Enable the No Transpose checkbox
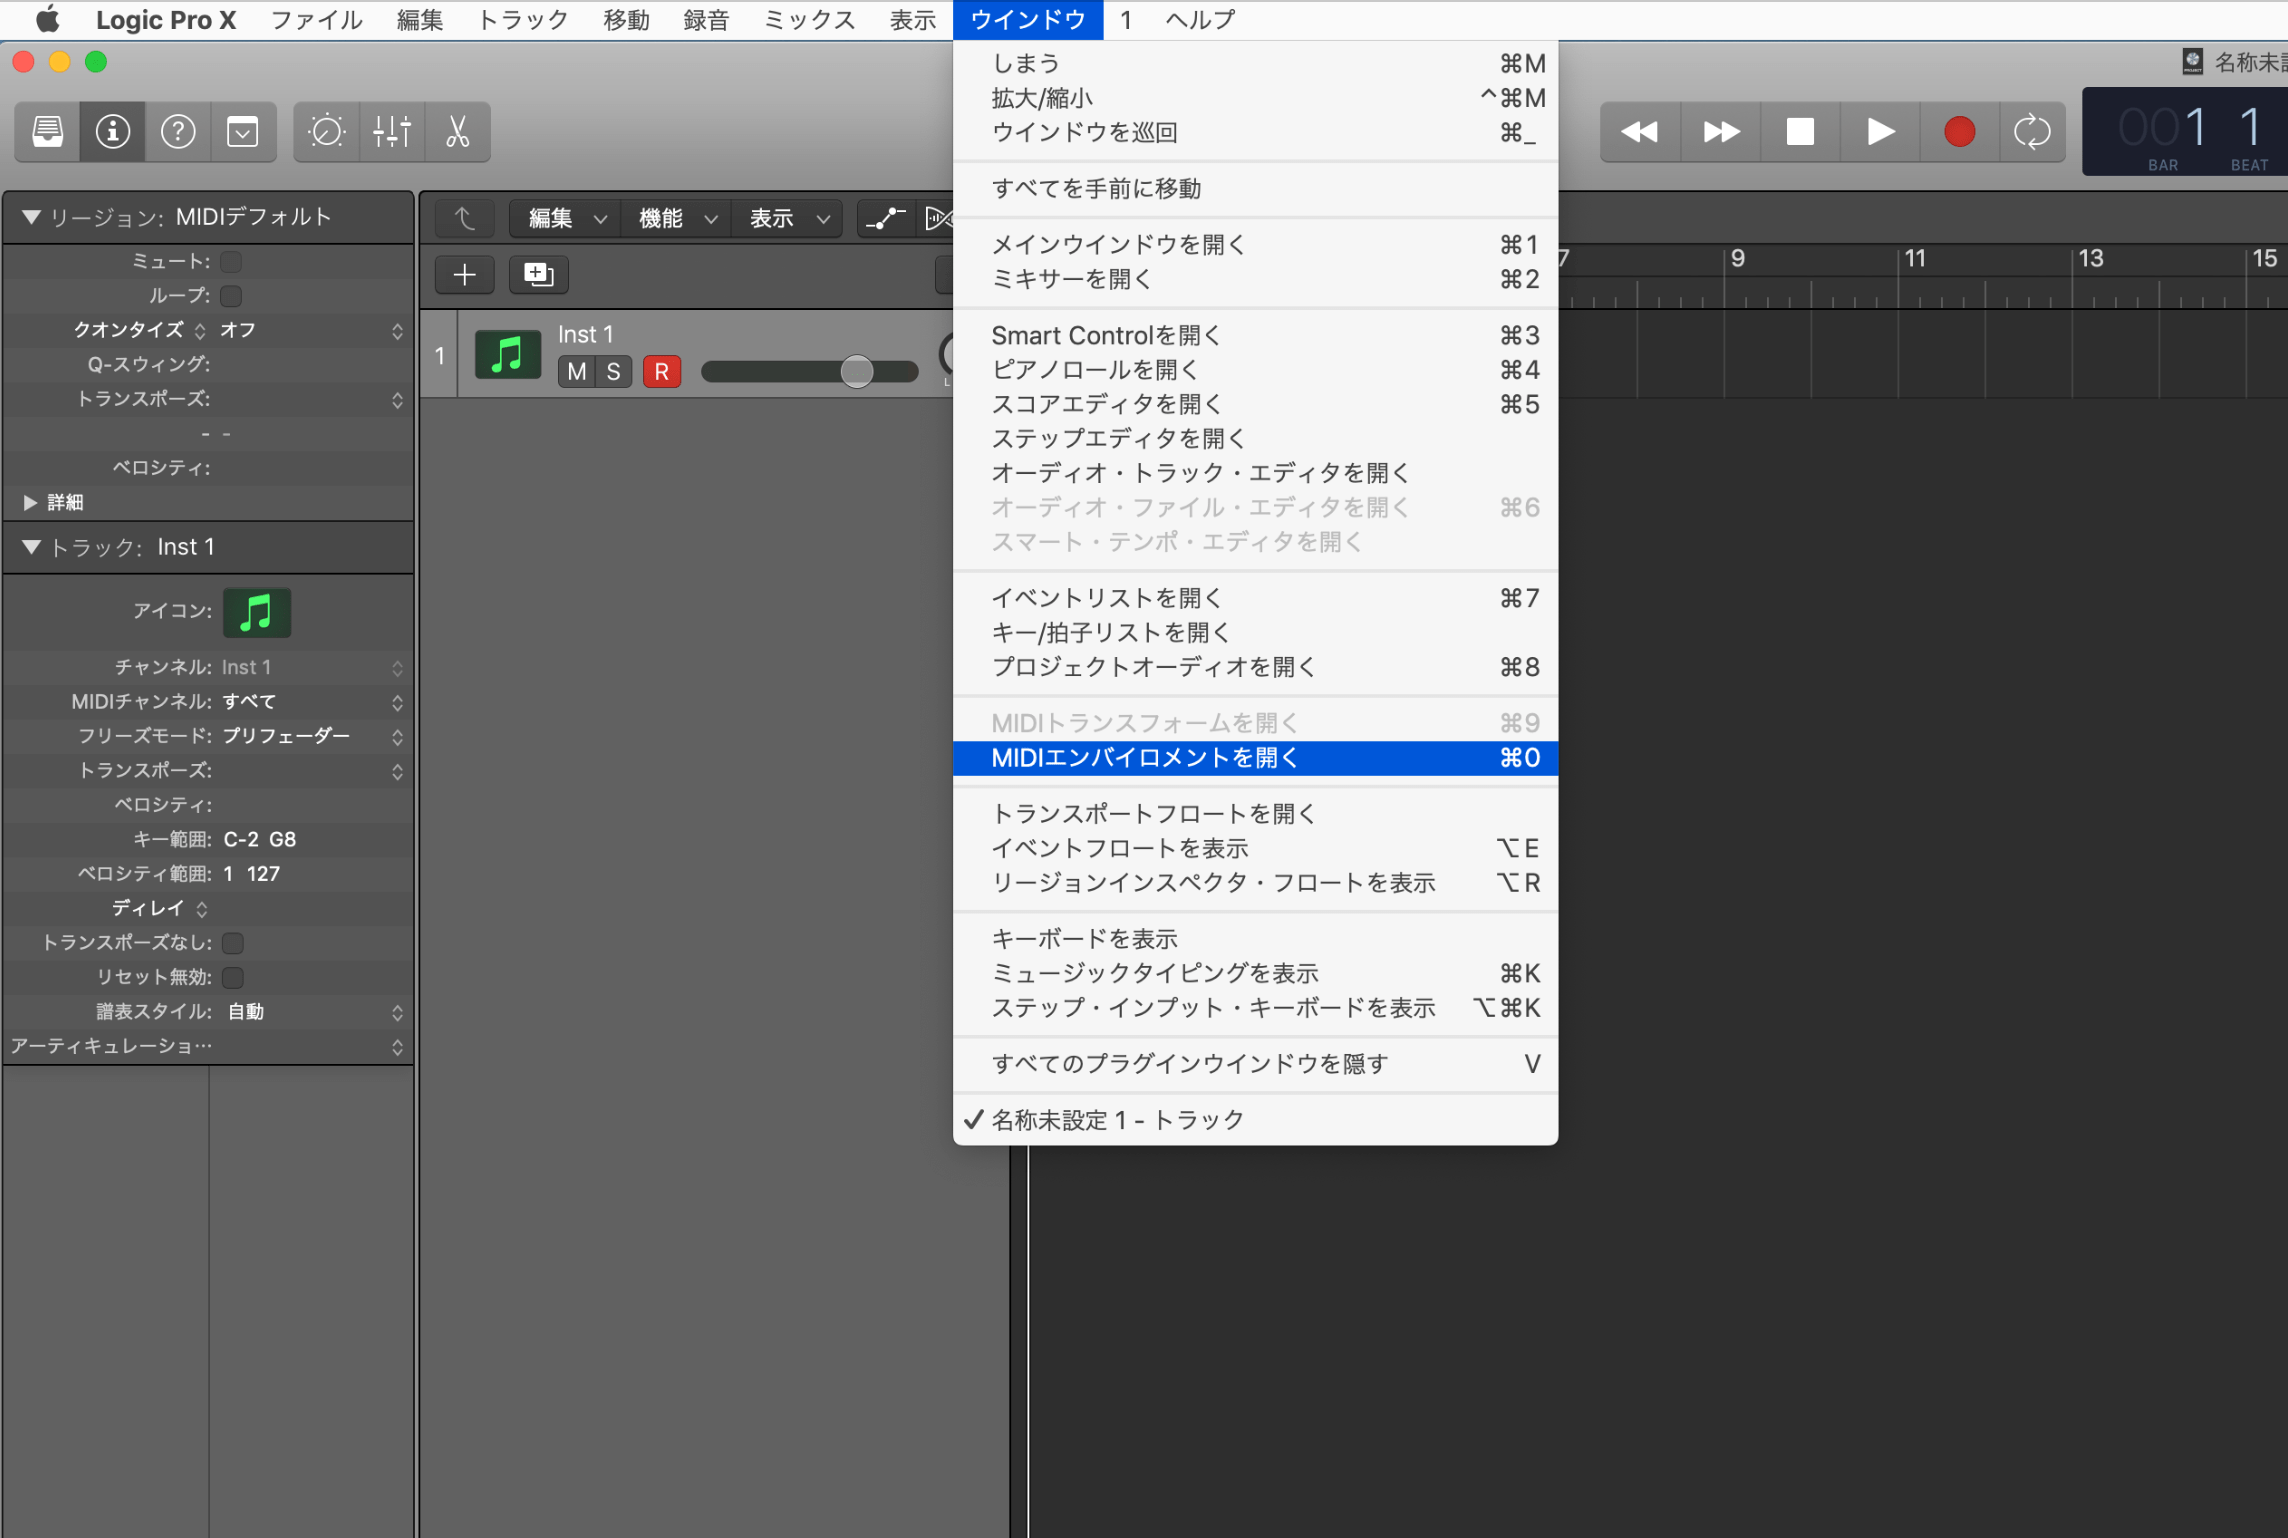The image size is (2288, 1538). 233,943
